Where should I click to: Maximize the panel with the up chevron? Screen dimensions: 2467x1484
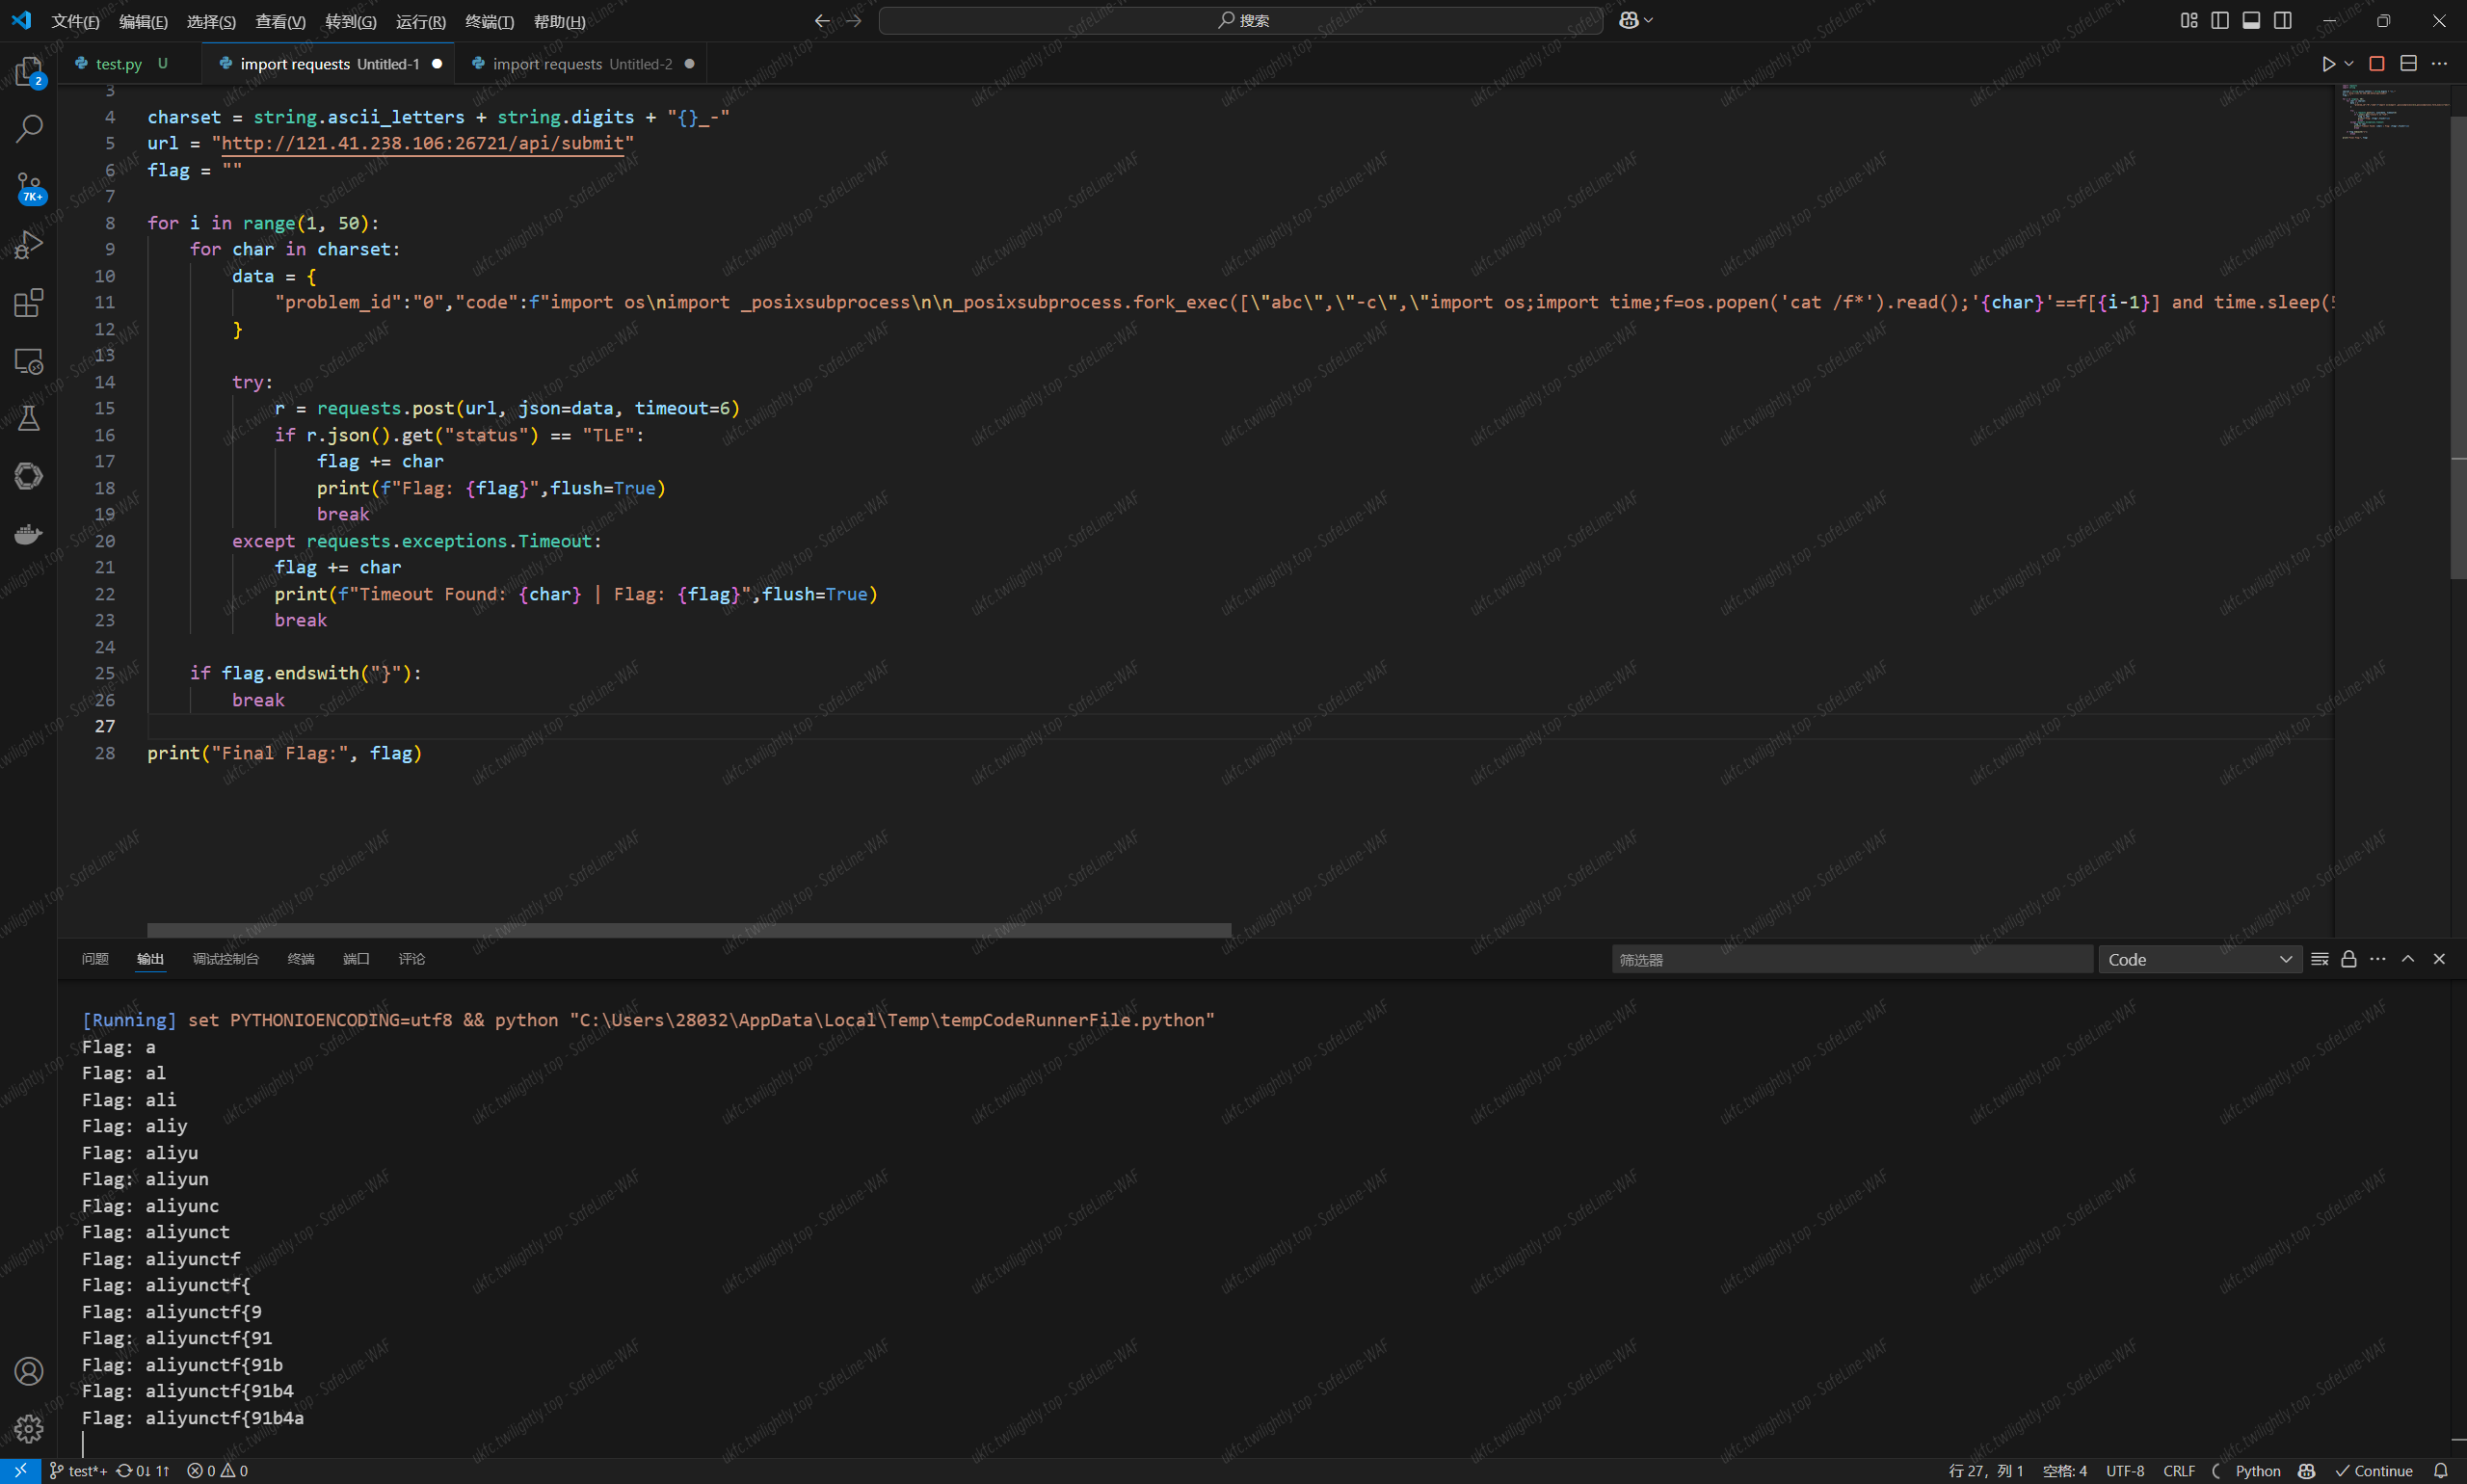(2408, 959)
